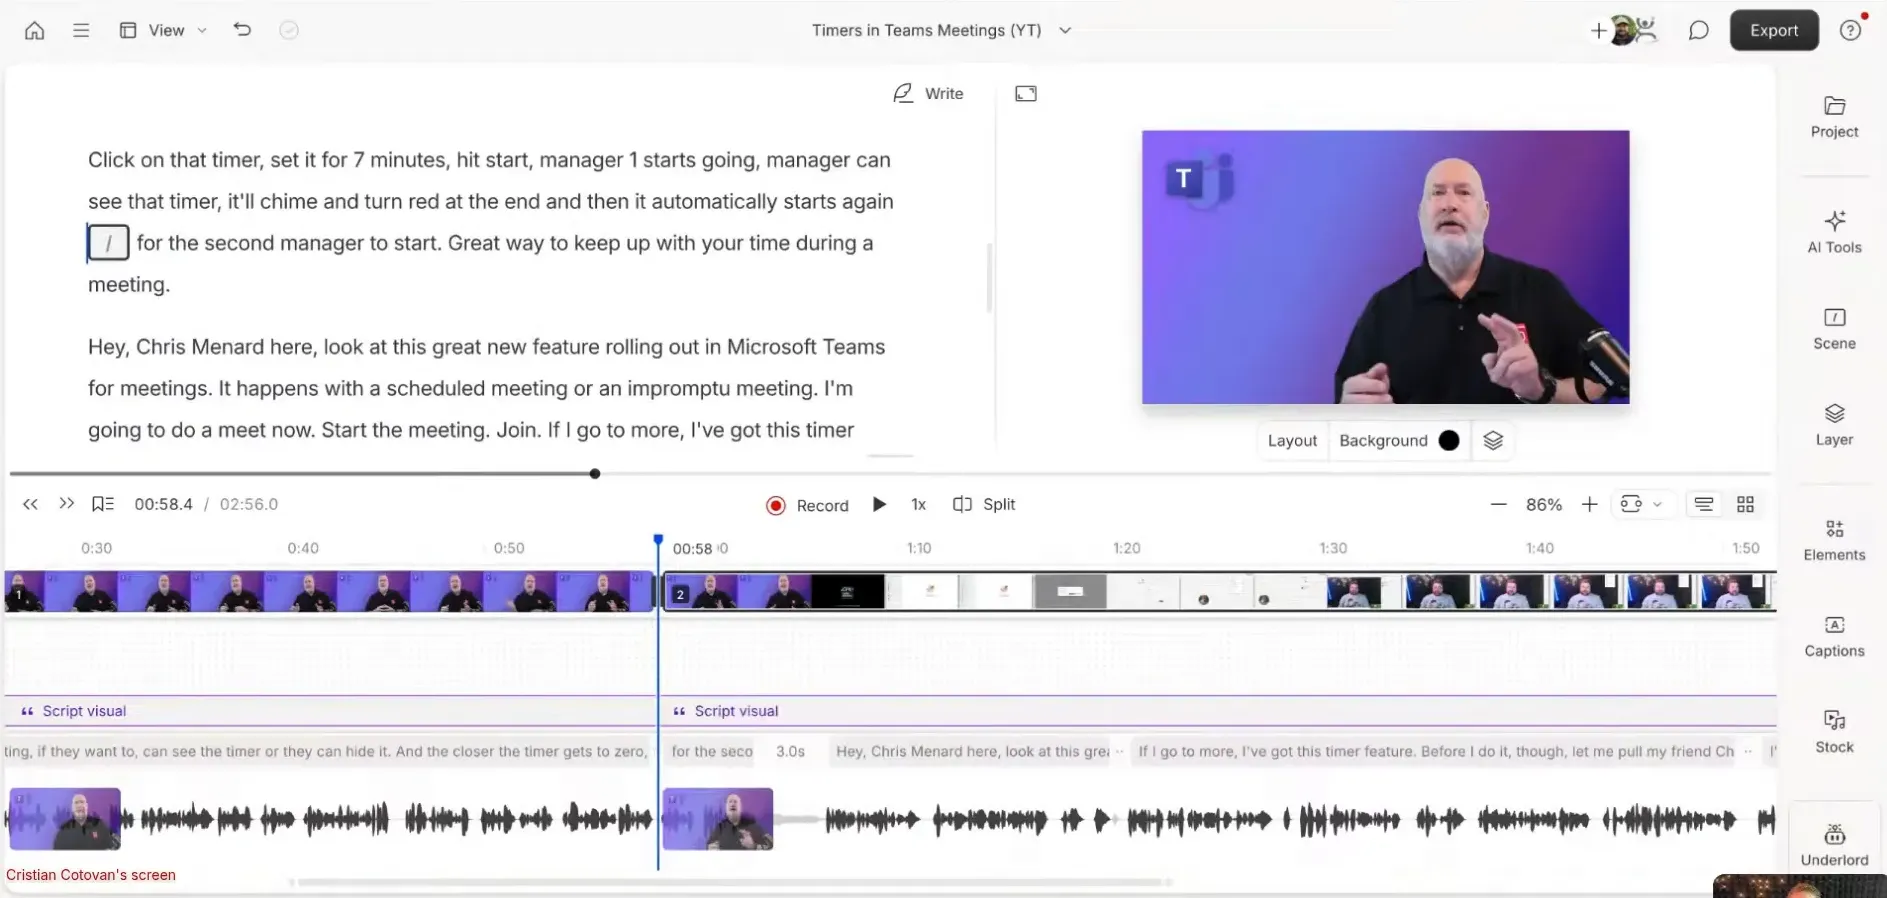This screenshot has height=898, width=1887.
Task: Click the 1:10 ruler mark
Action: pyautogui.click(x=918, y=548)
